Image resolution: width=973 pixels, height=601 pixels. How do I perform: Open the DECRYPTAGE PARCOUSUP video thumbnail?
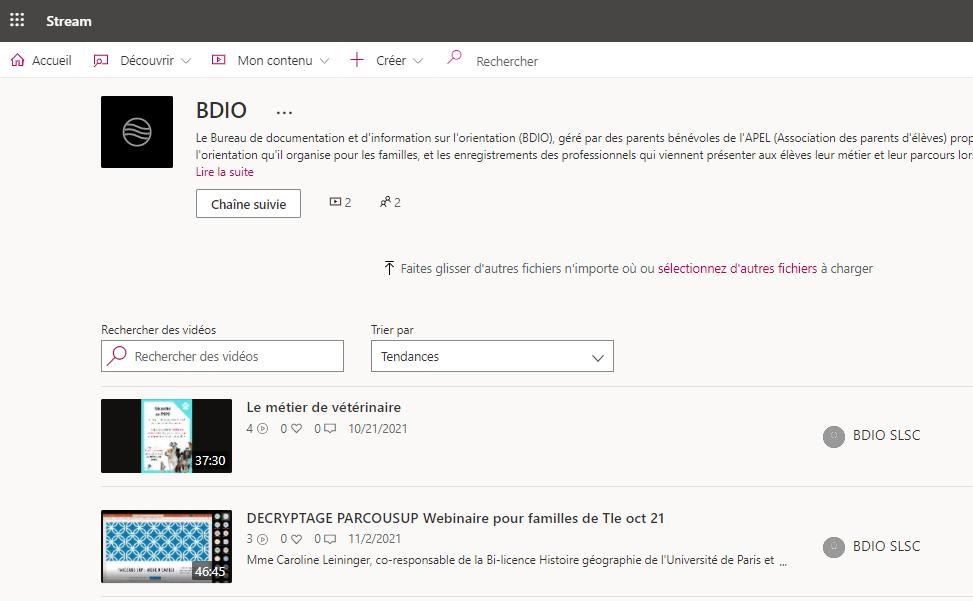(x=166, y=546)
